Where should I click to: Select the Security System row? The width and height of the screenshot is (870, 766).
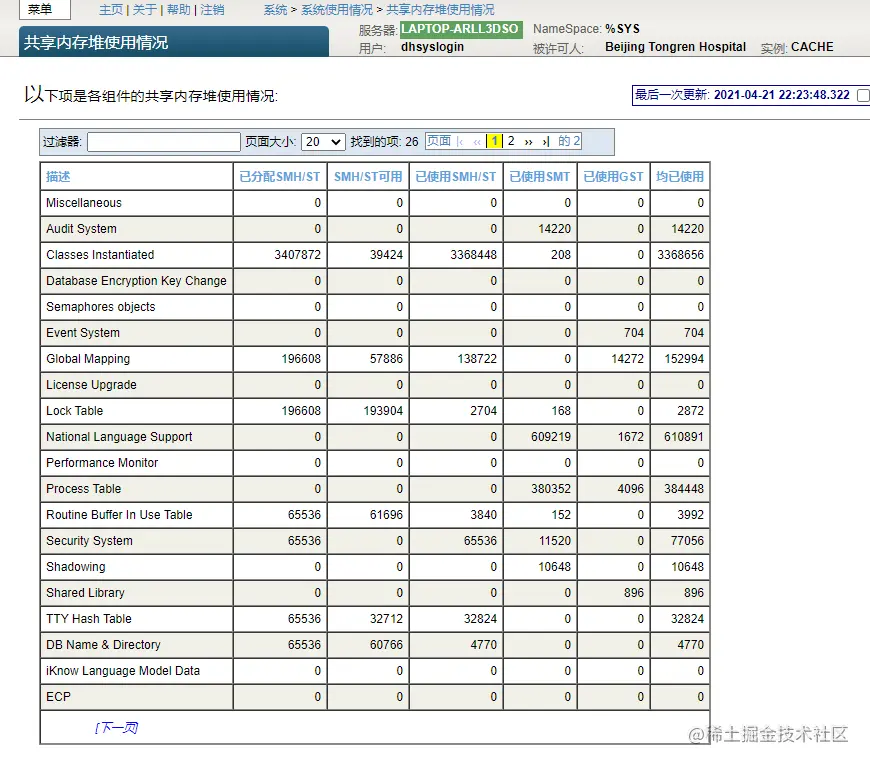point(375,541)
